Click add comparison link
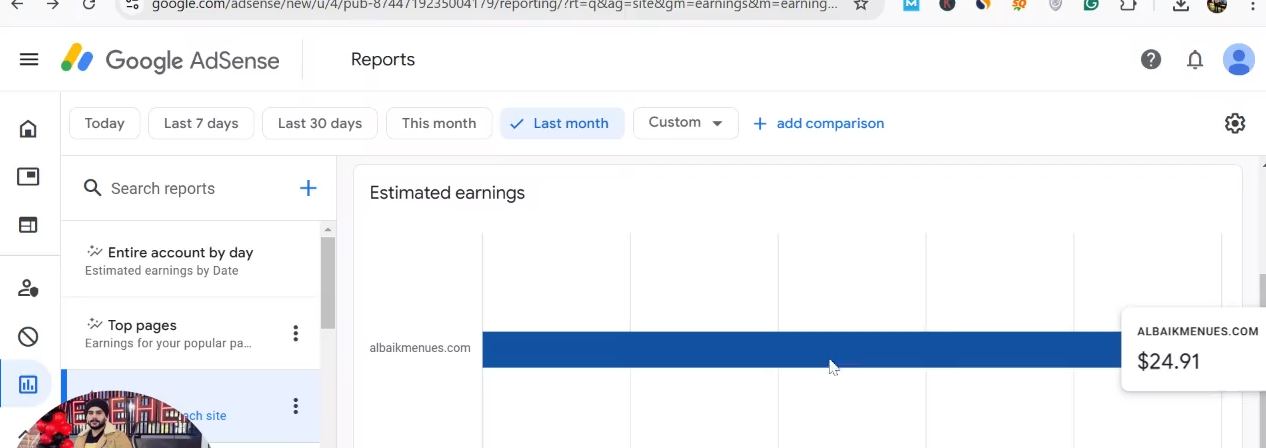1266x448 pixels. point(818,123)
